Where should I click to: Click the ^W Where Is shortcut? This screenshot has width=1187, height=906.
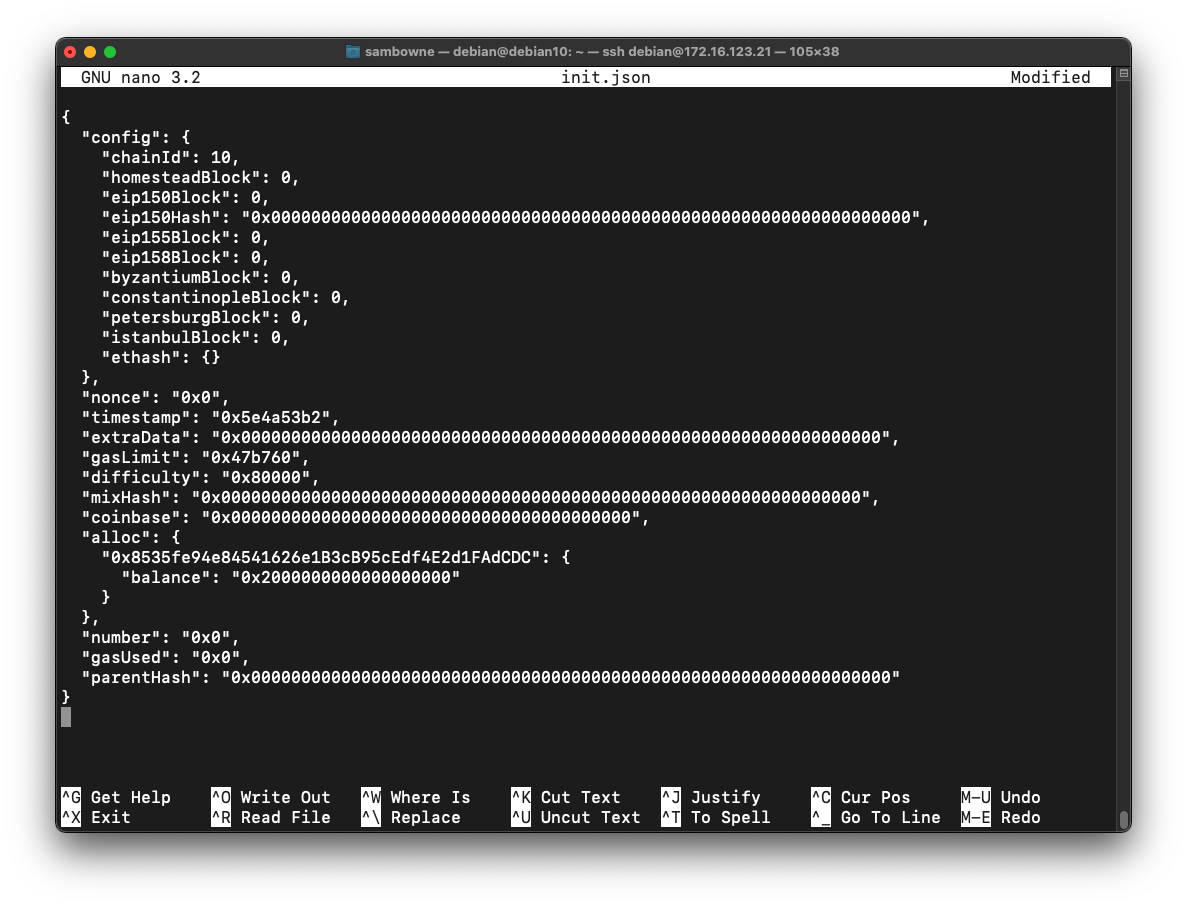[x=416, y=797]
